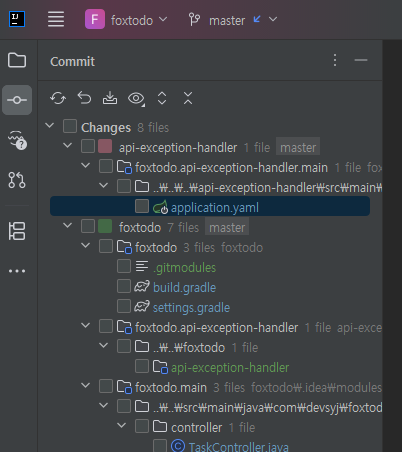Select the Commit tool window icon
This screenshot has height=452, width=402.
(17, 100)
